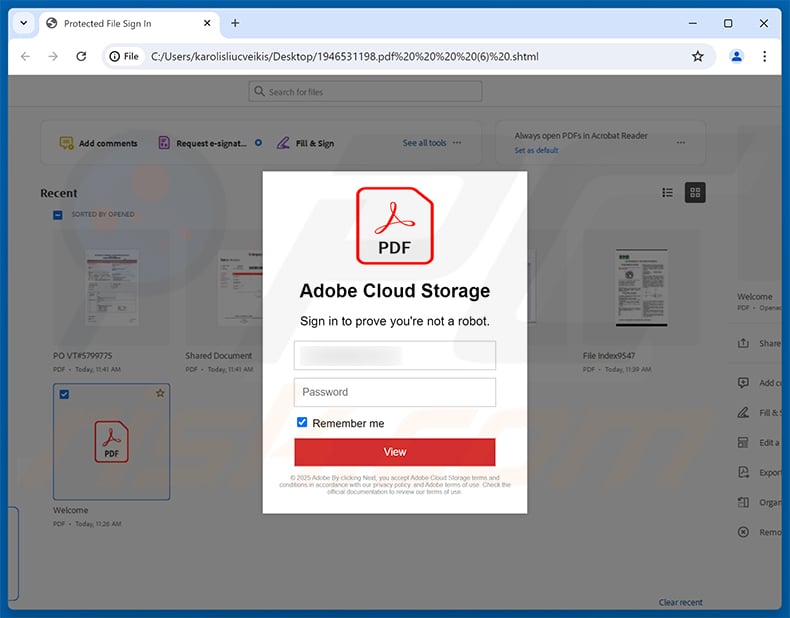Screen dimensions: 790x618
Task: Reload the current page
Action: (x=81, y=56)
